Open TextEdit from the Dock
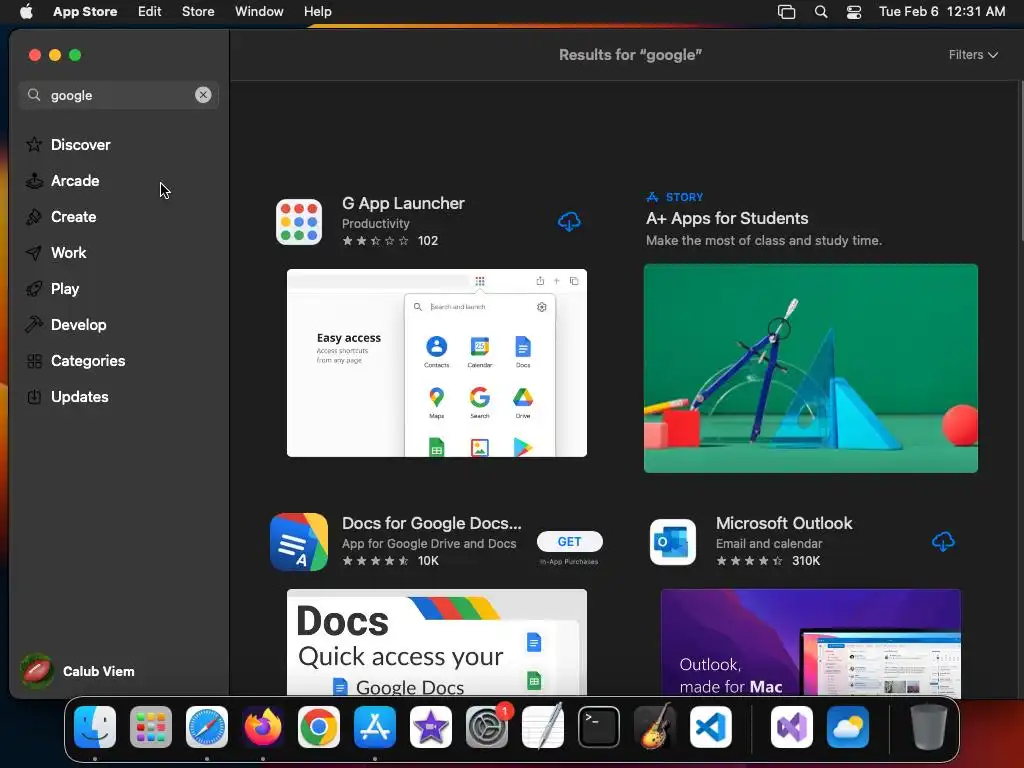This screenshot has width=1024, height=768. [x=543, y=727]
